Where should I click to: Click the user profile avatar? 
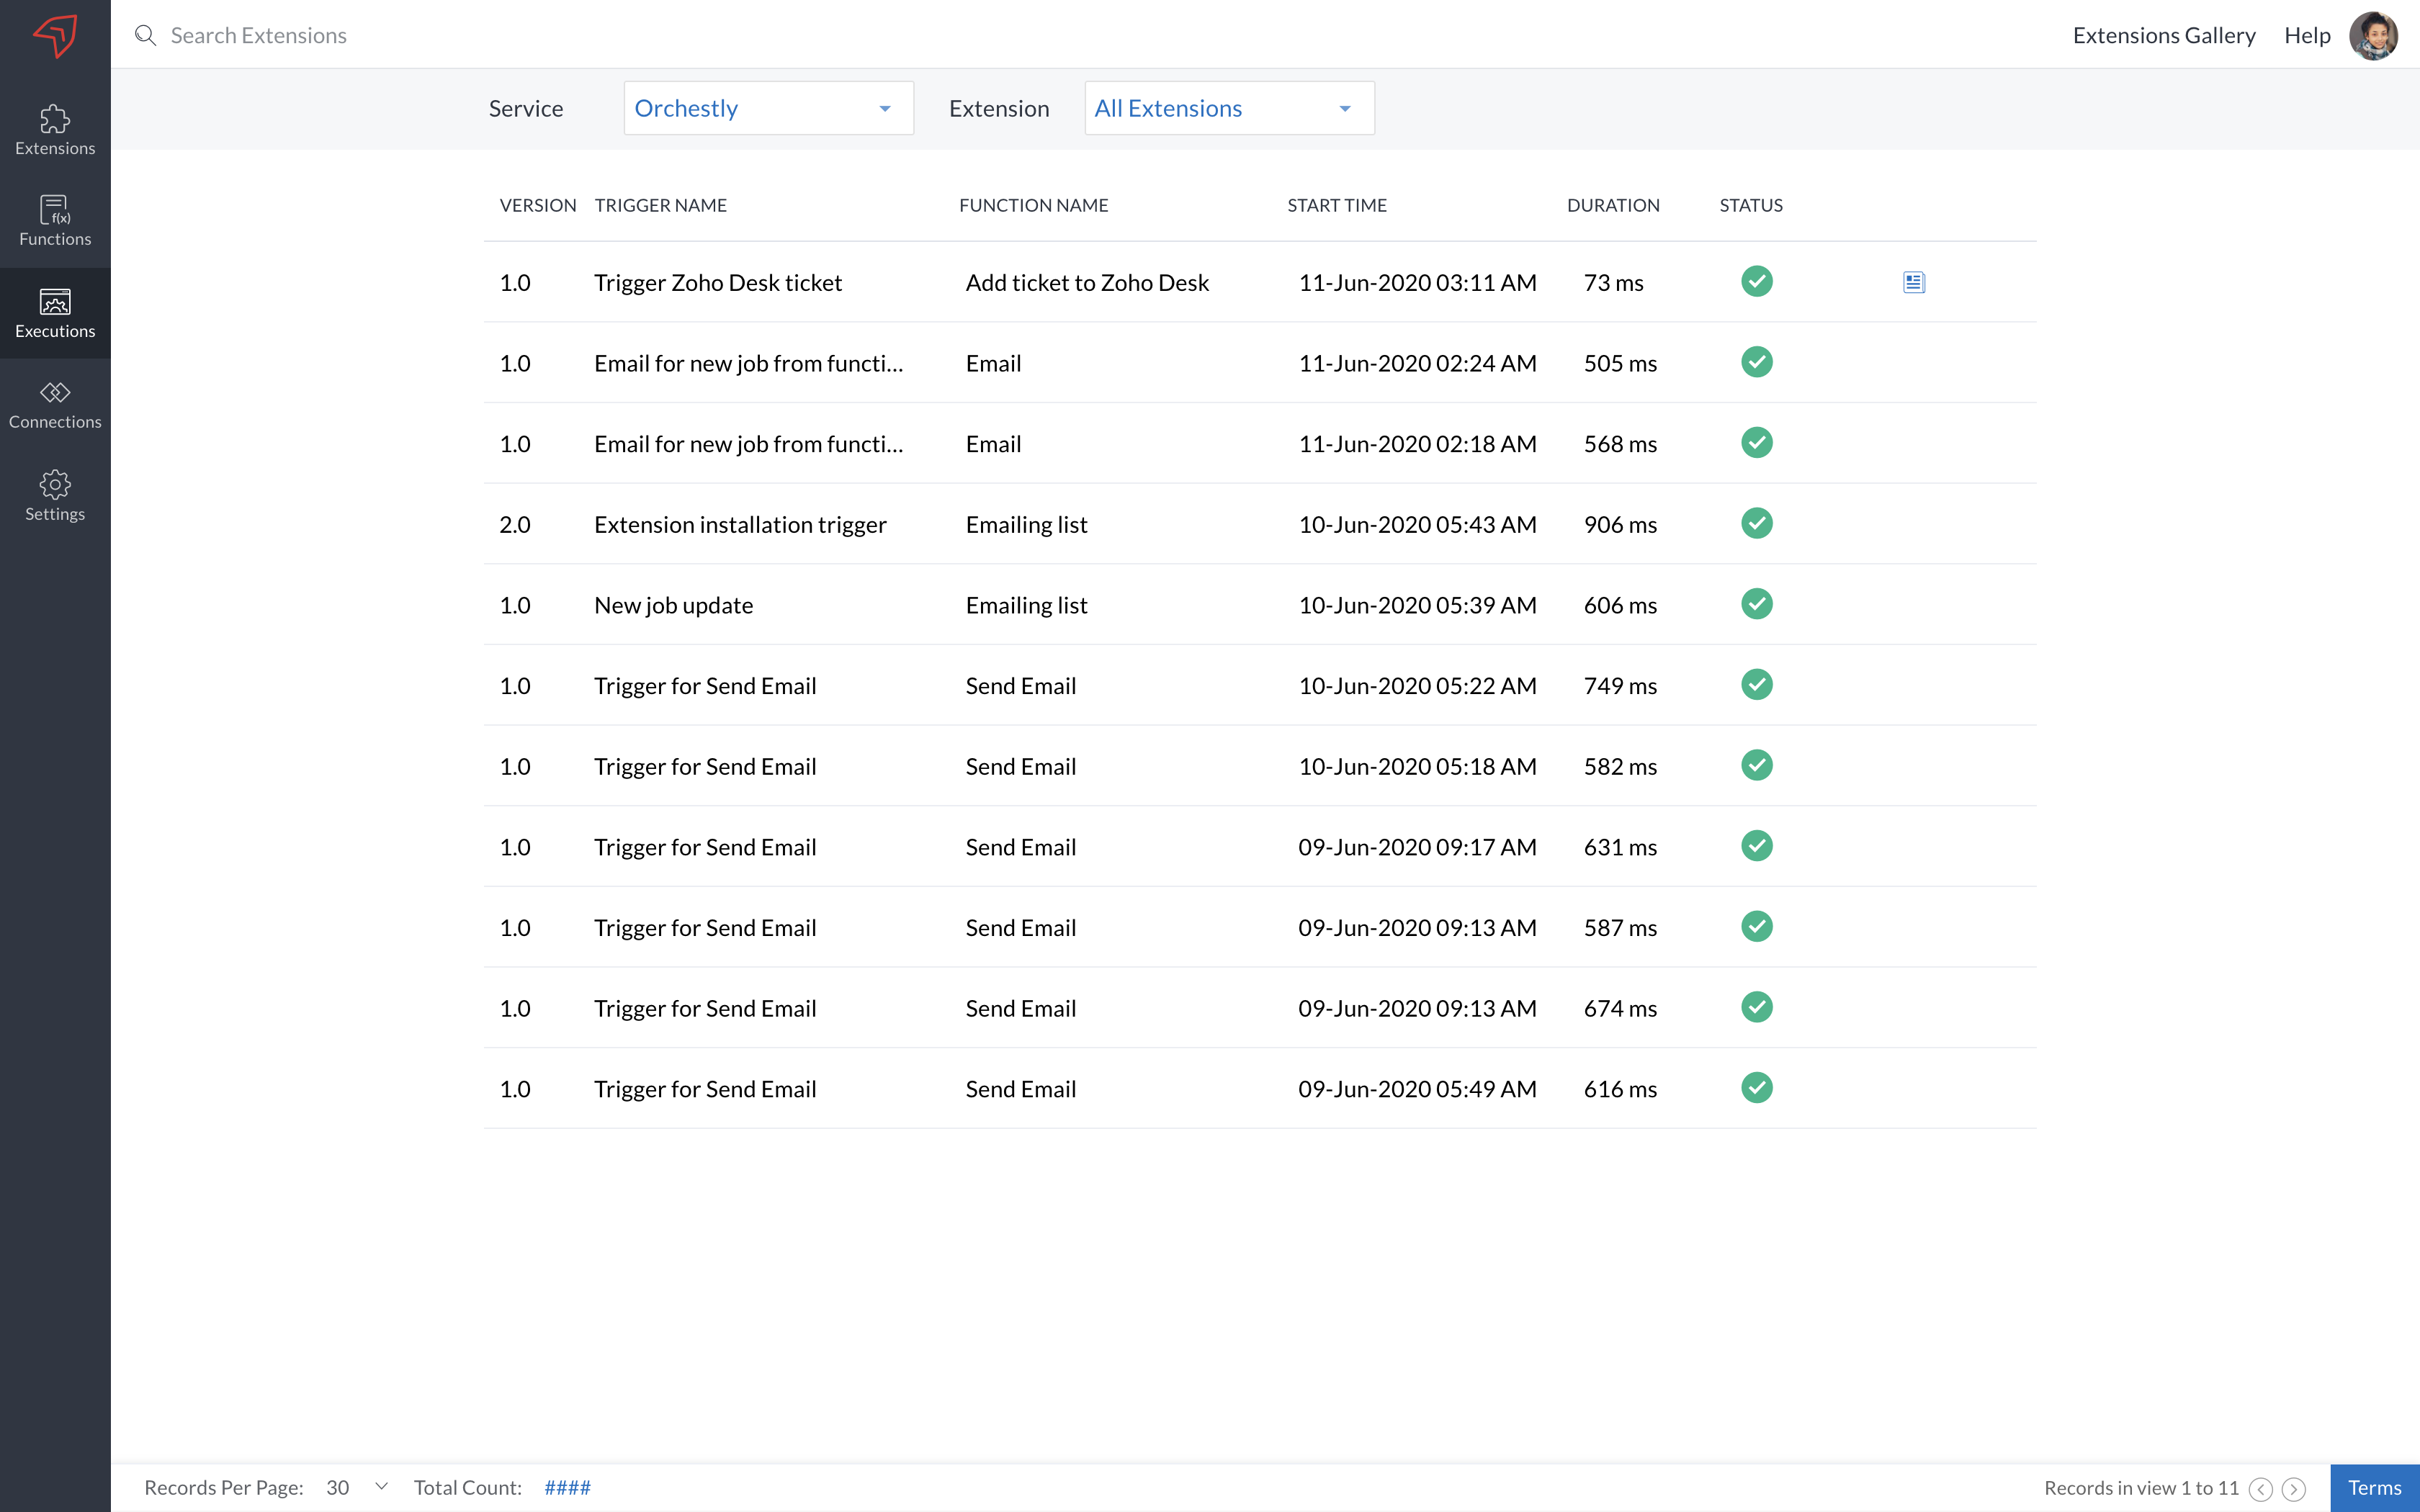coord(2373,36)
